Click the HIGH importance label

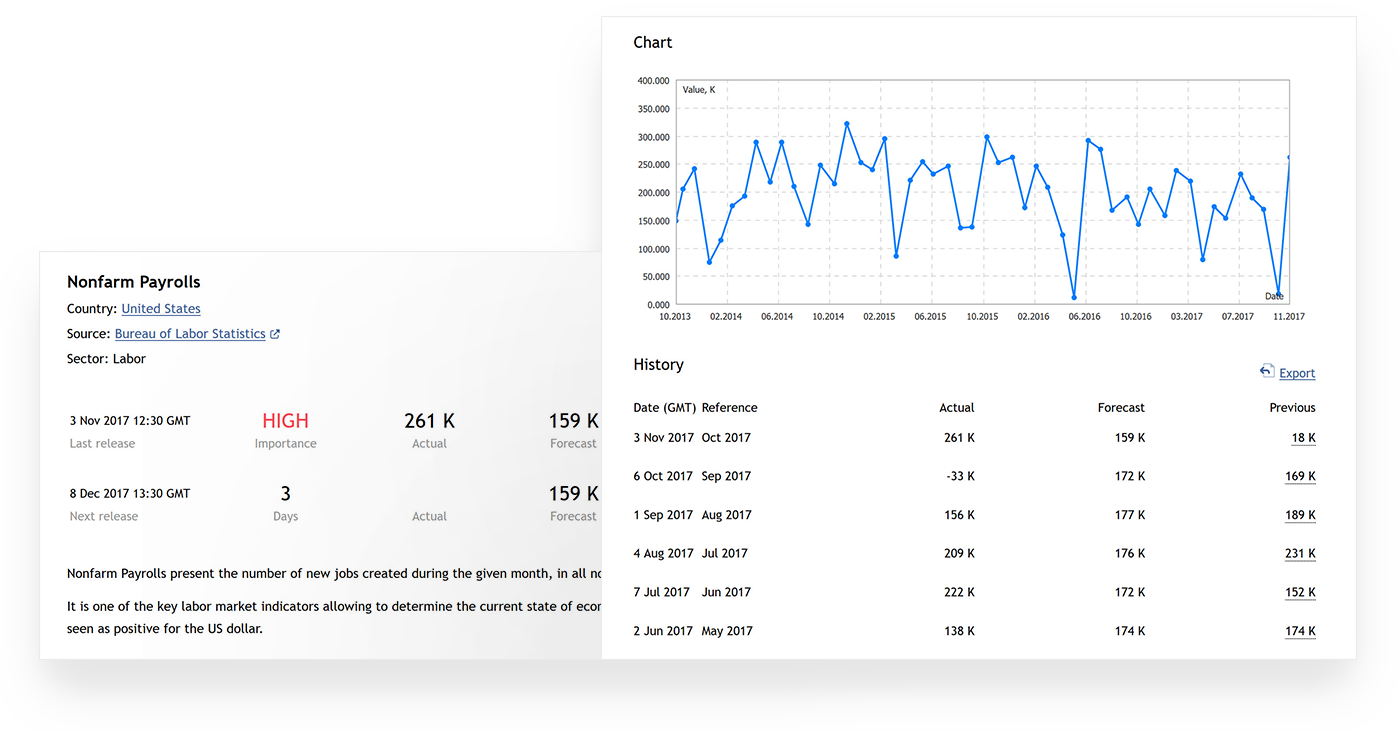(285, 420)
